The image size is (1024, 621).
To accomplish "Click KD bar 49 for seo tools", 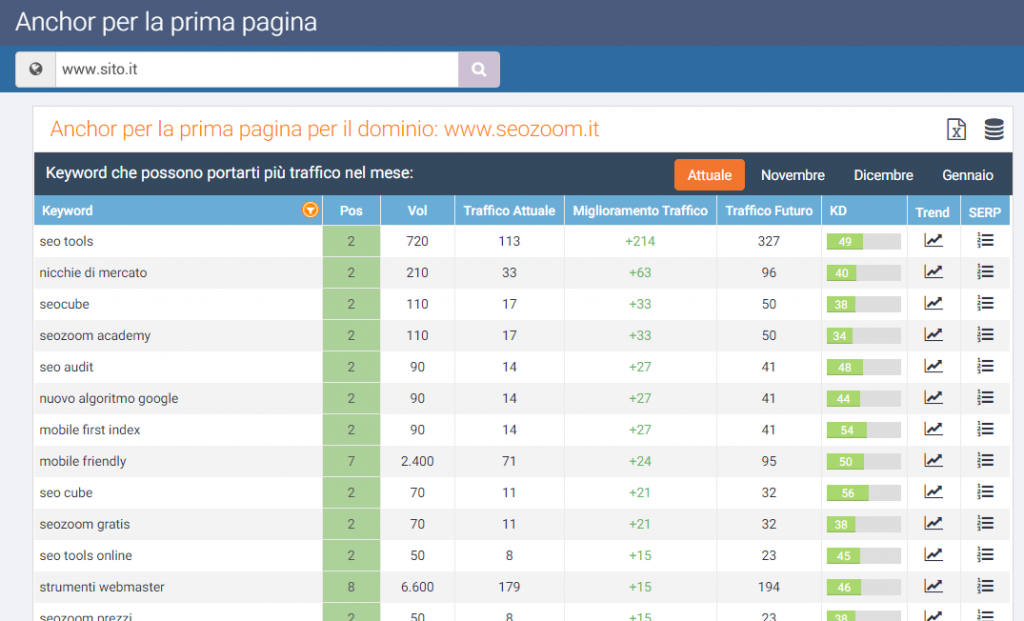I will [x=863, y=241].
